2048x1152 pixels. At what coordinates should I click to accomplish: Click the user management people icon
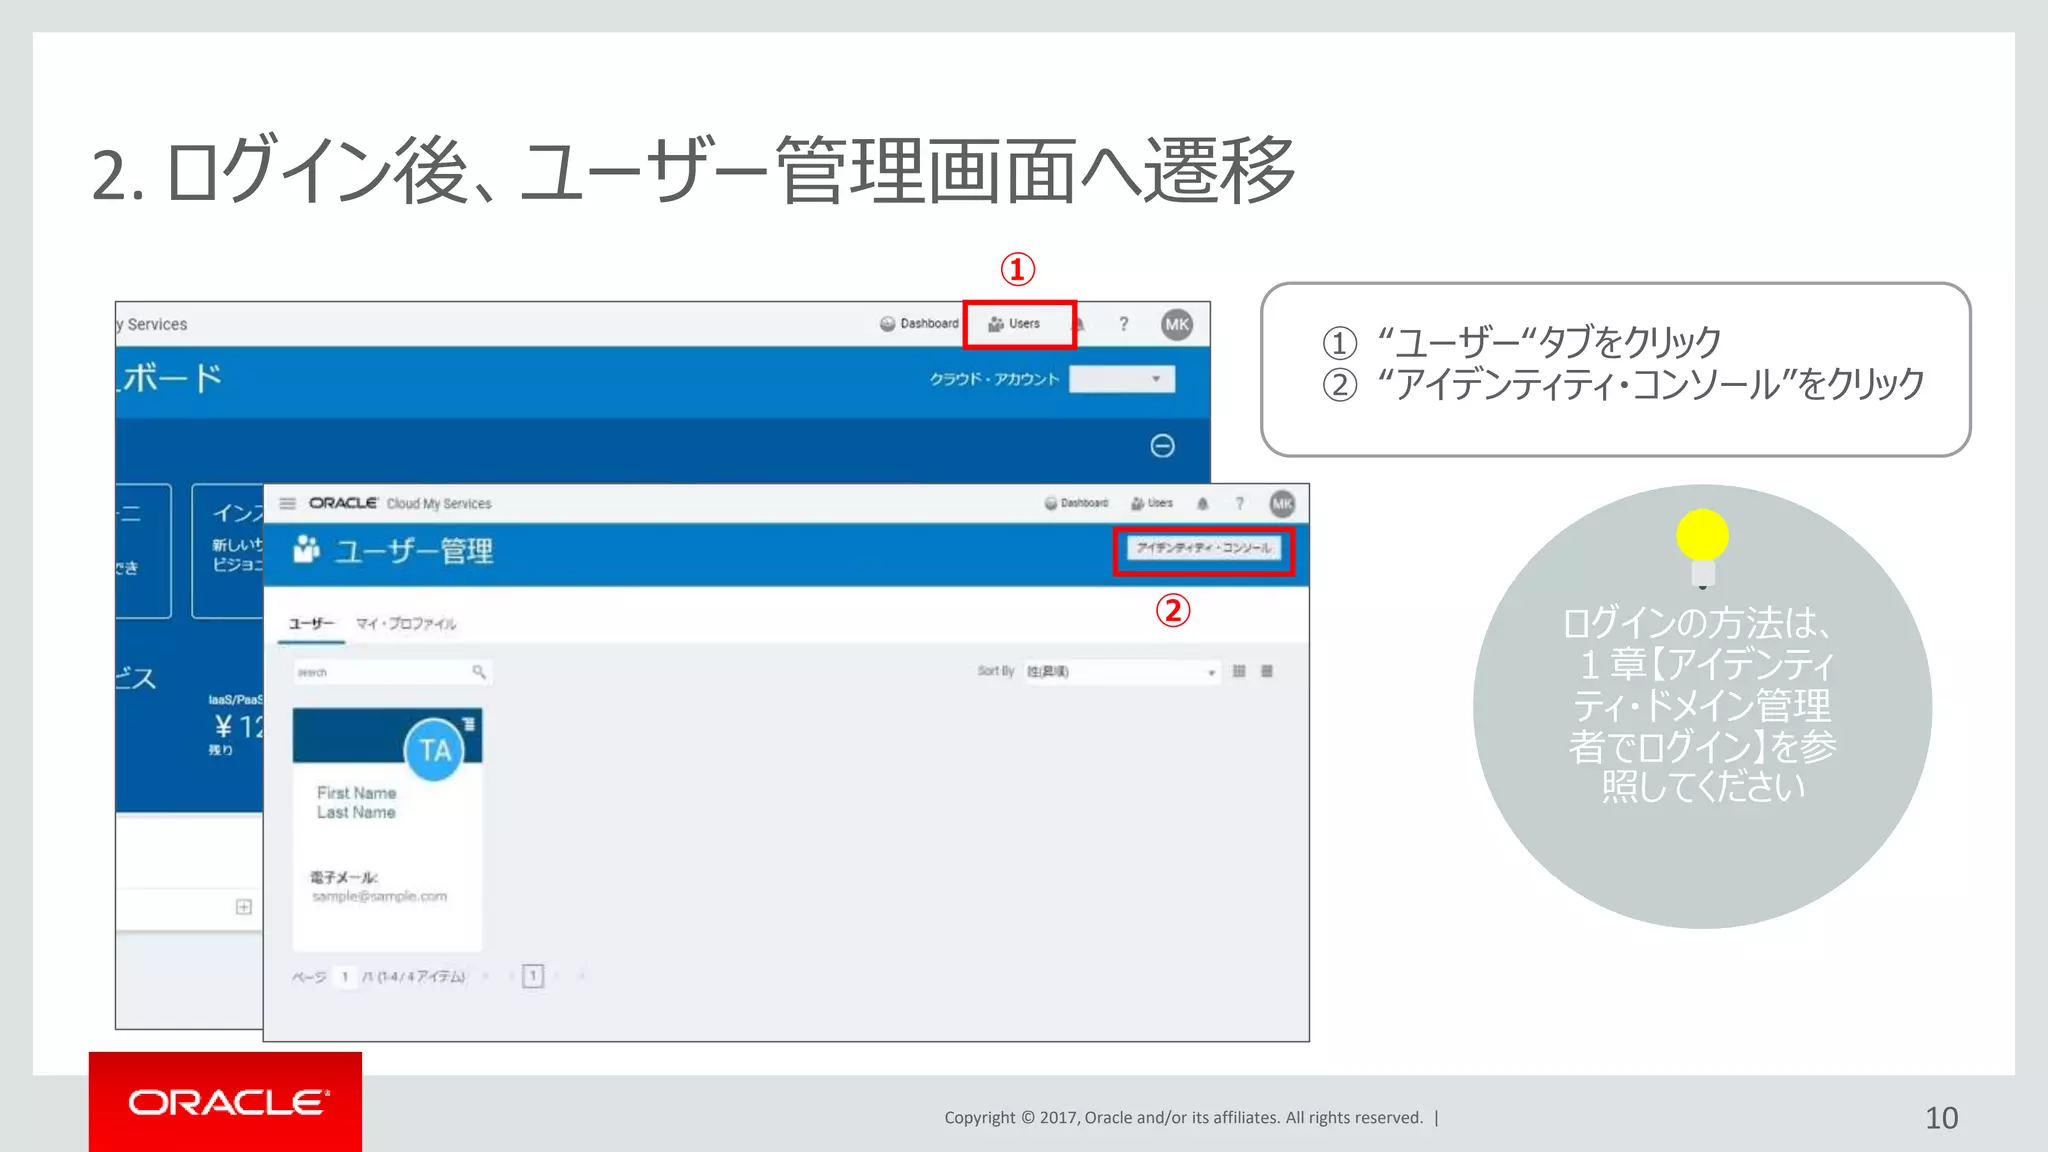[306, 549]
